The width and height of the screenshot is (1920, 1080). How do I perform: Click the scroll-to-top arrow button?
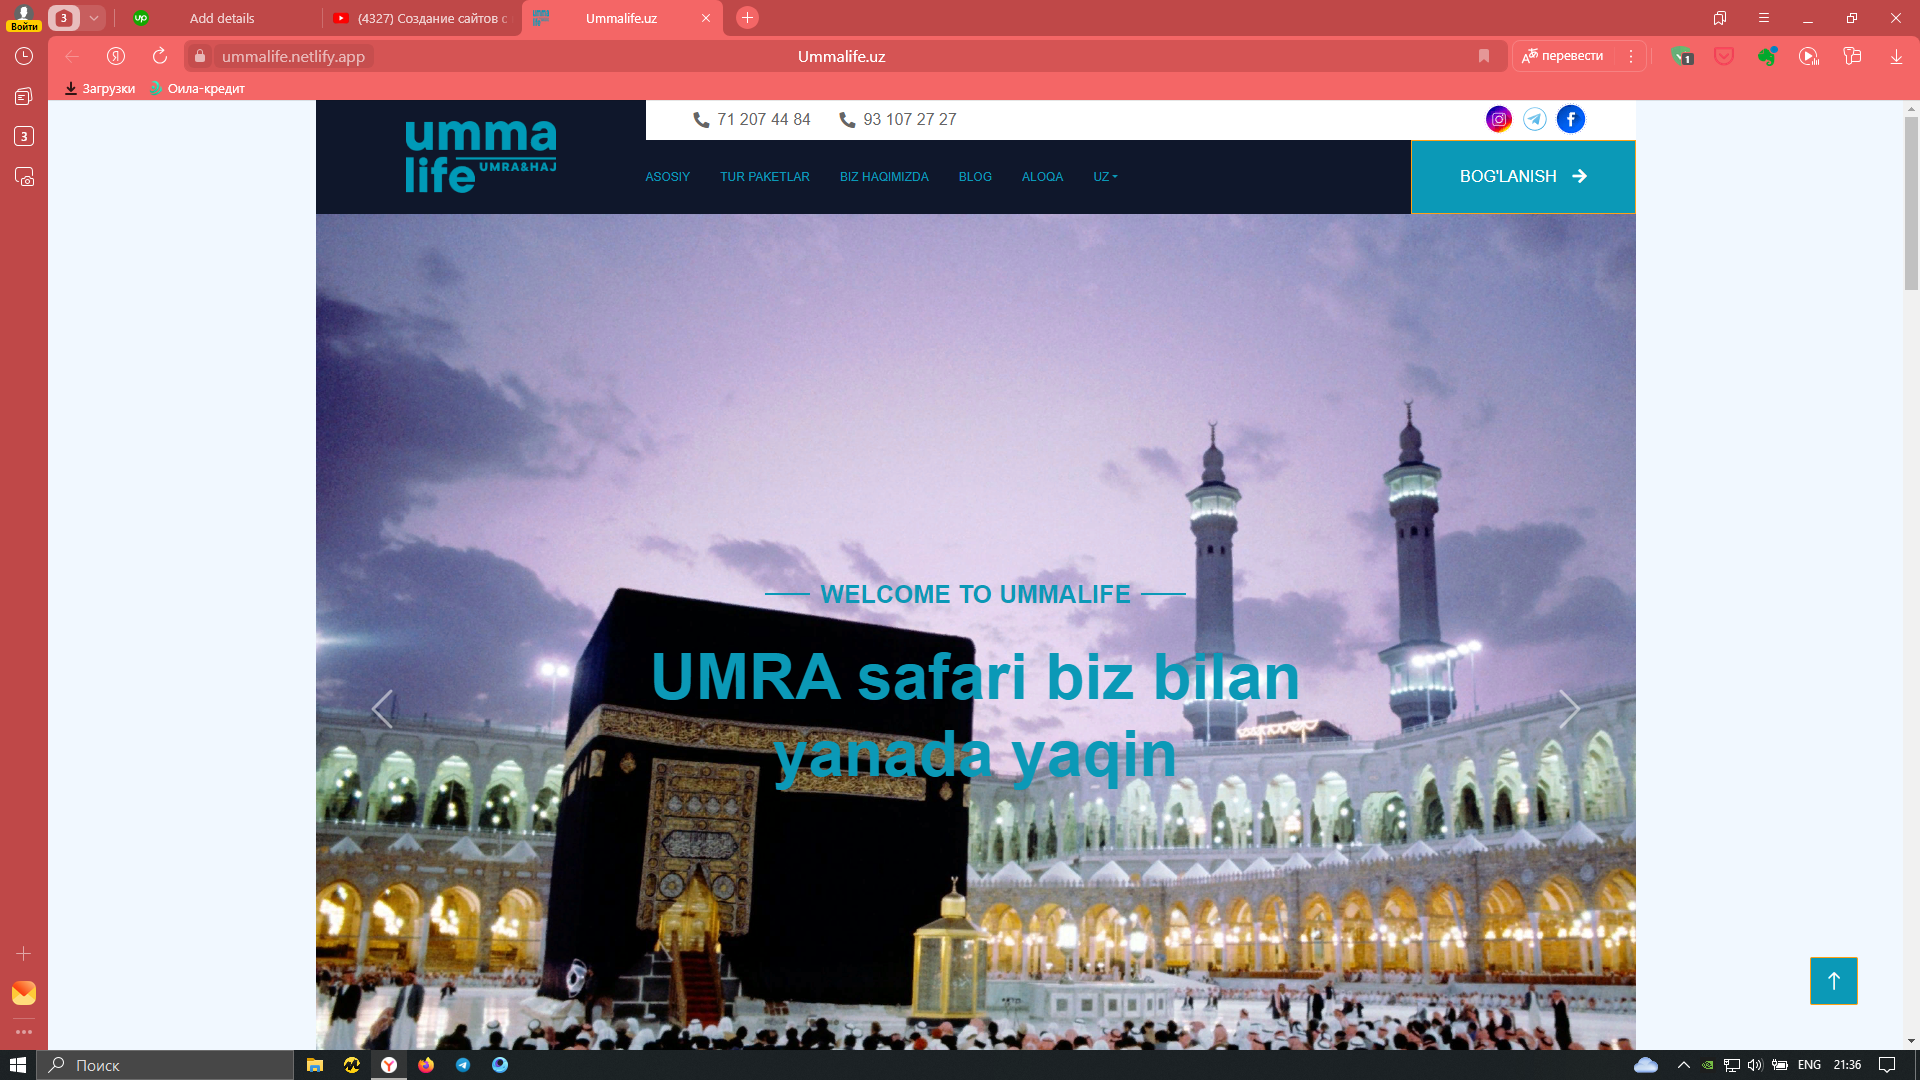coord(1833,981)
